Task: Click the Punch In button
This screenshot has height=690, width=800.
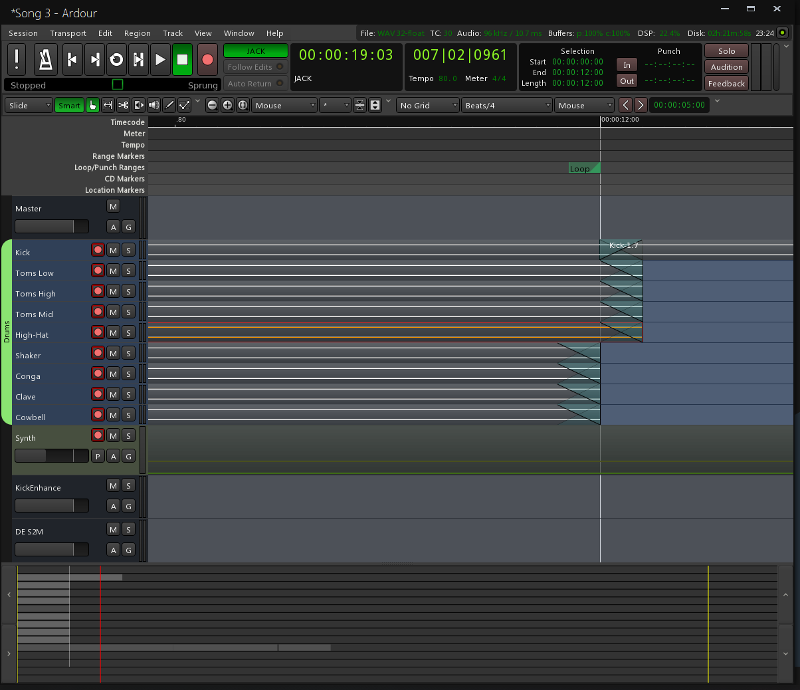Action: pyautogui.click(x=627, y=65)
